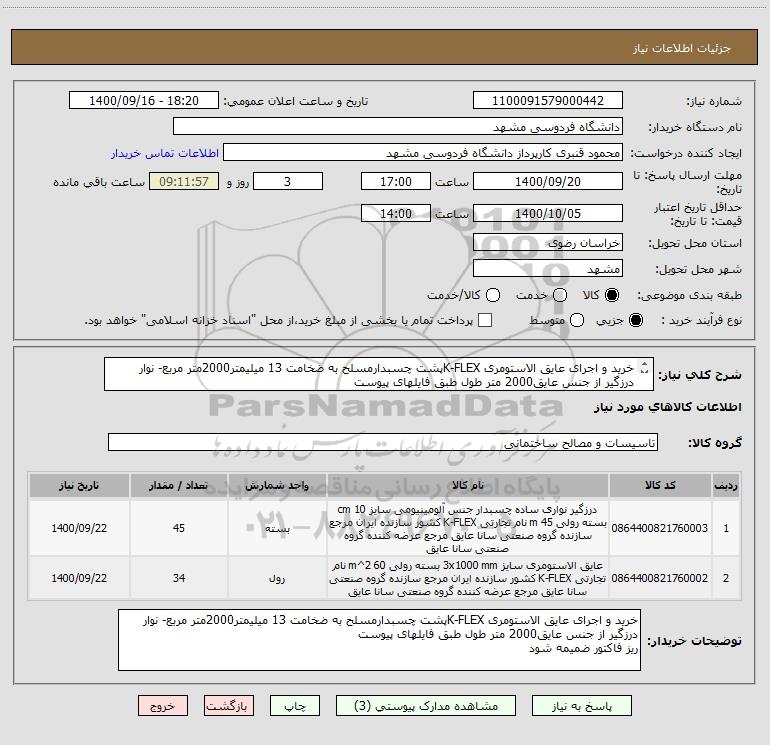Click column header نام کالا
The image size is (770, 745).
[468, 485]
